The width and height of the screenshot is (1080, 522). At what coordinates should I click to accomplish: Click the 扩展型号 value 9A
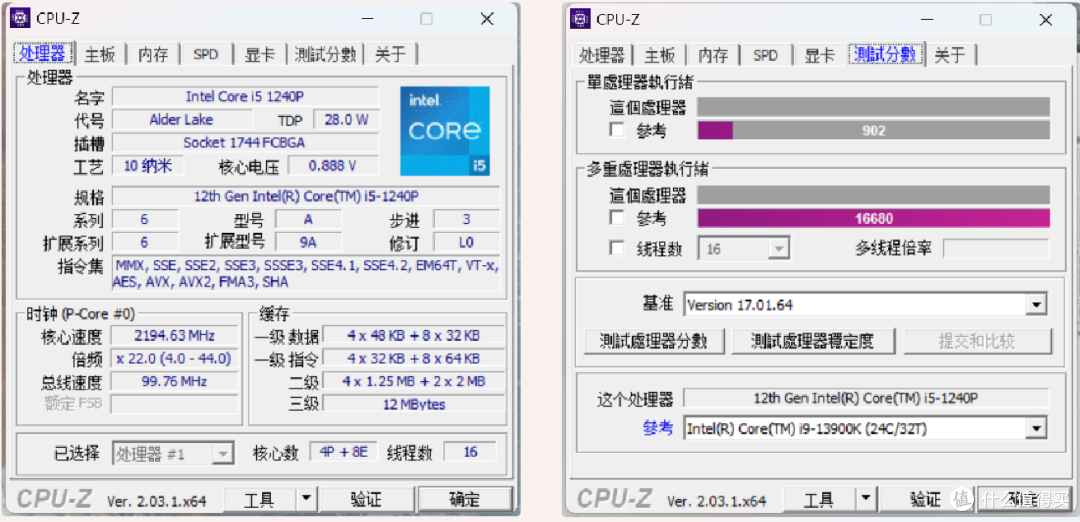pyautogui.click(x=308, y=242)
